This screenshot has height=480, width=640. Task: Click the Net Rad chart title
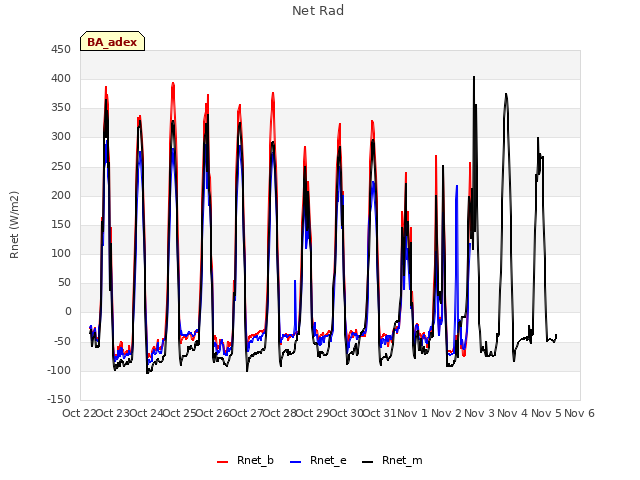pyautogui.click(x=318, y=11)
